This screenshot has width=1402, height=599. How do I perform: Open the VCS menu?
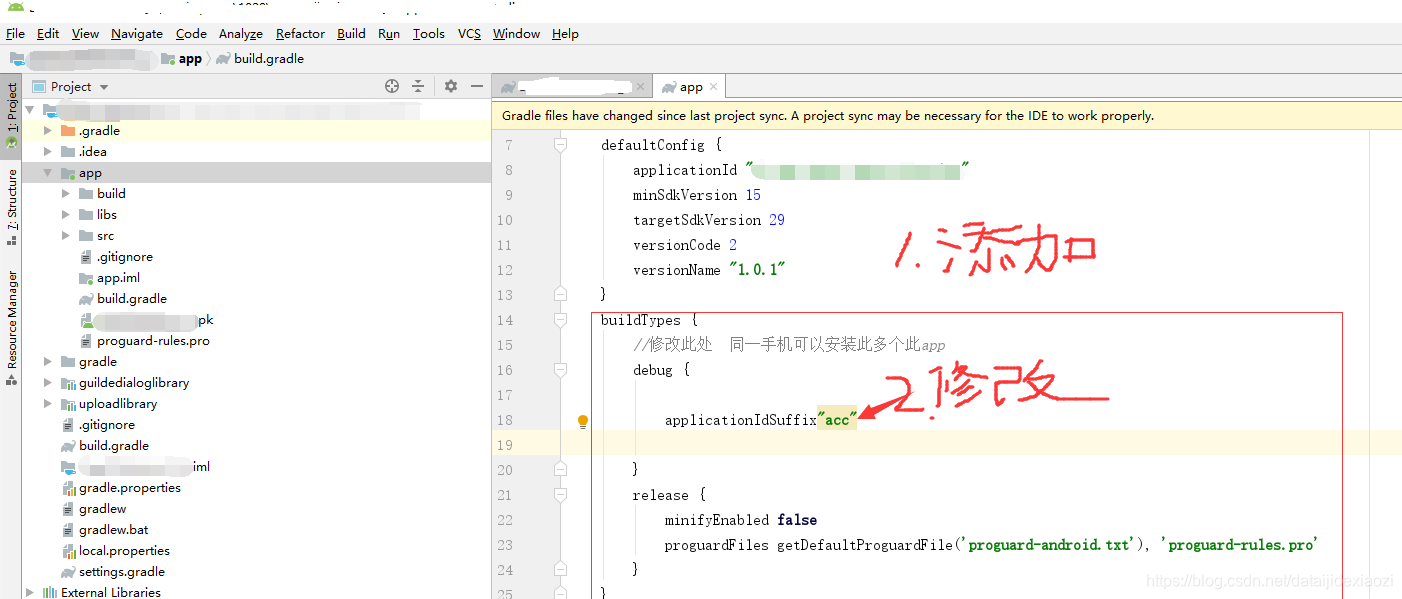470,34
